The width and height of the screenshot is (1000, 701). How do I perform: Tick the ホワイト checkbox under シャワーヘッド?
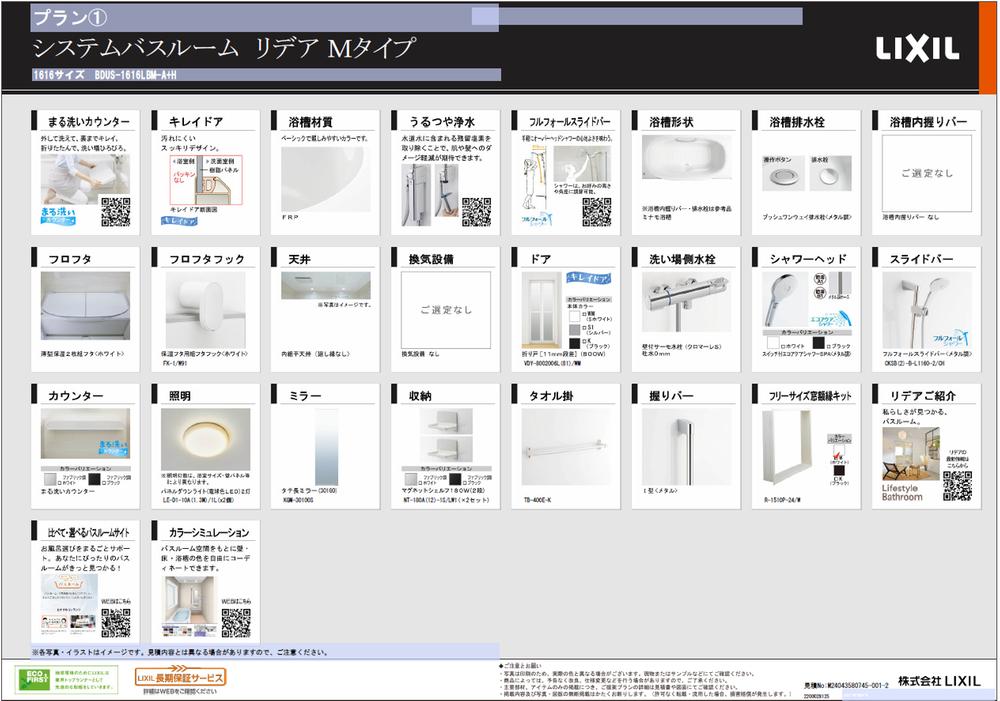[784, 346]
